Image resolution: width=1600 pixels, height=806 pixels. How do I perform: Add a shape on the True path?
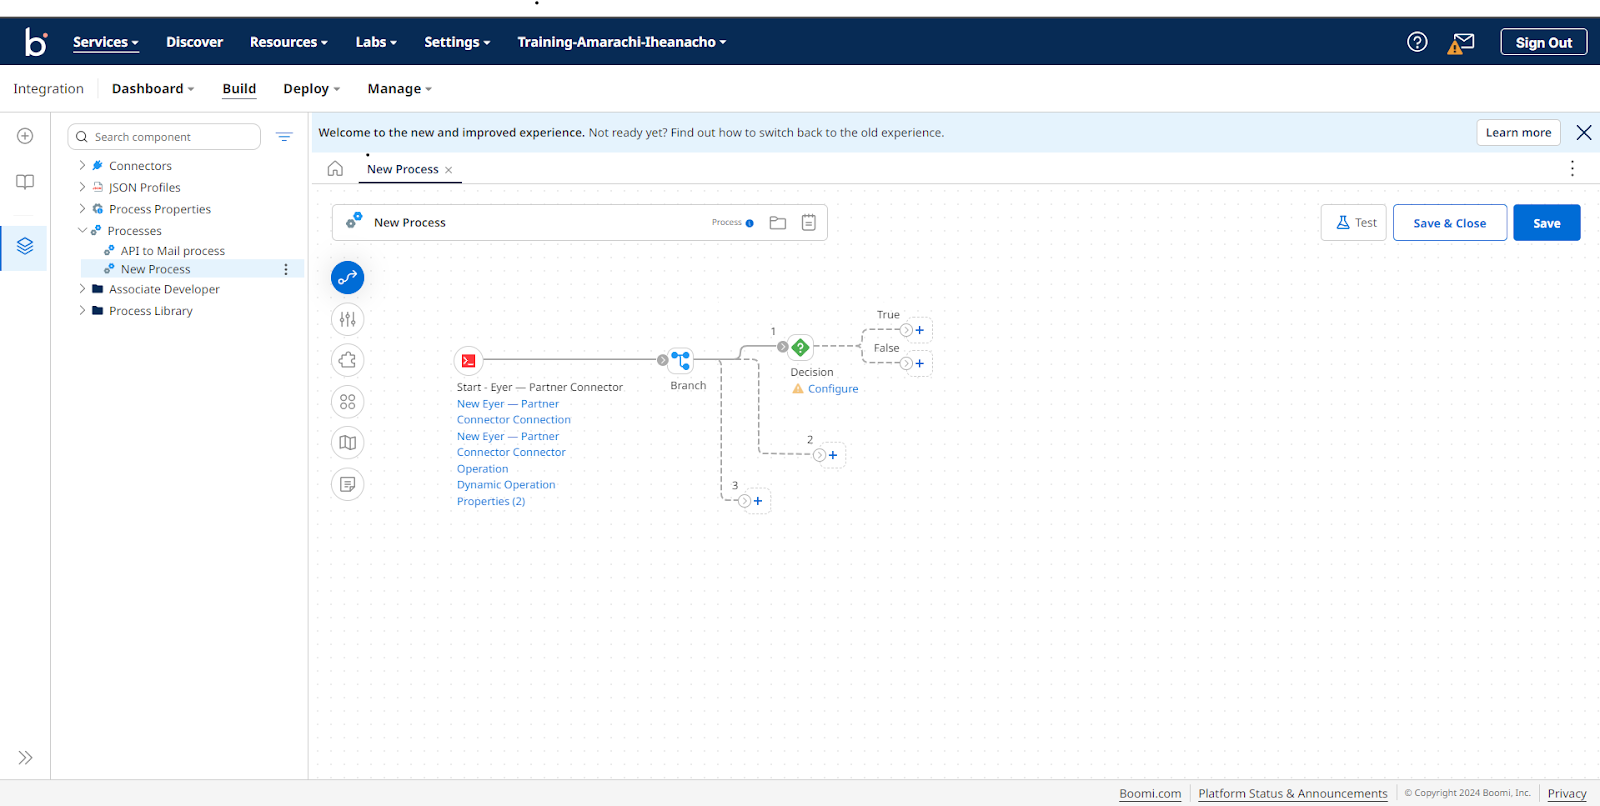(920, 330)
